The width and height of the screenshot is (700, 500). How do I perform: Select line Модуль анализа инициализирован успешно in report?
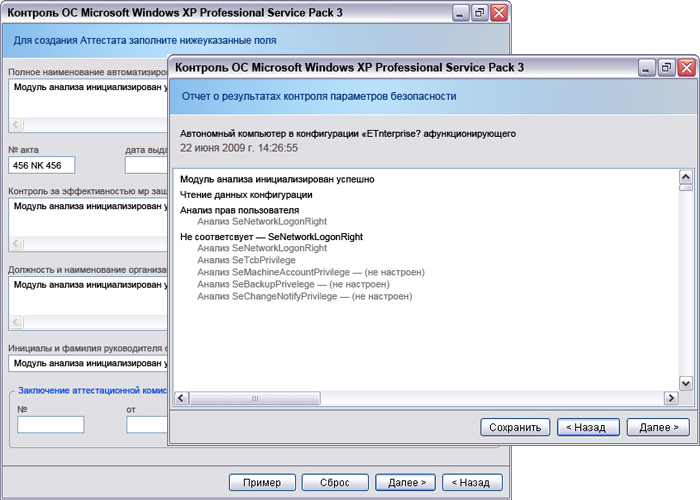[277, 179]
